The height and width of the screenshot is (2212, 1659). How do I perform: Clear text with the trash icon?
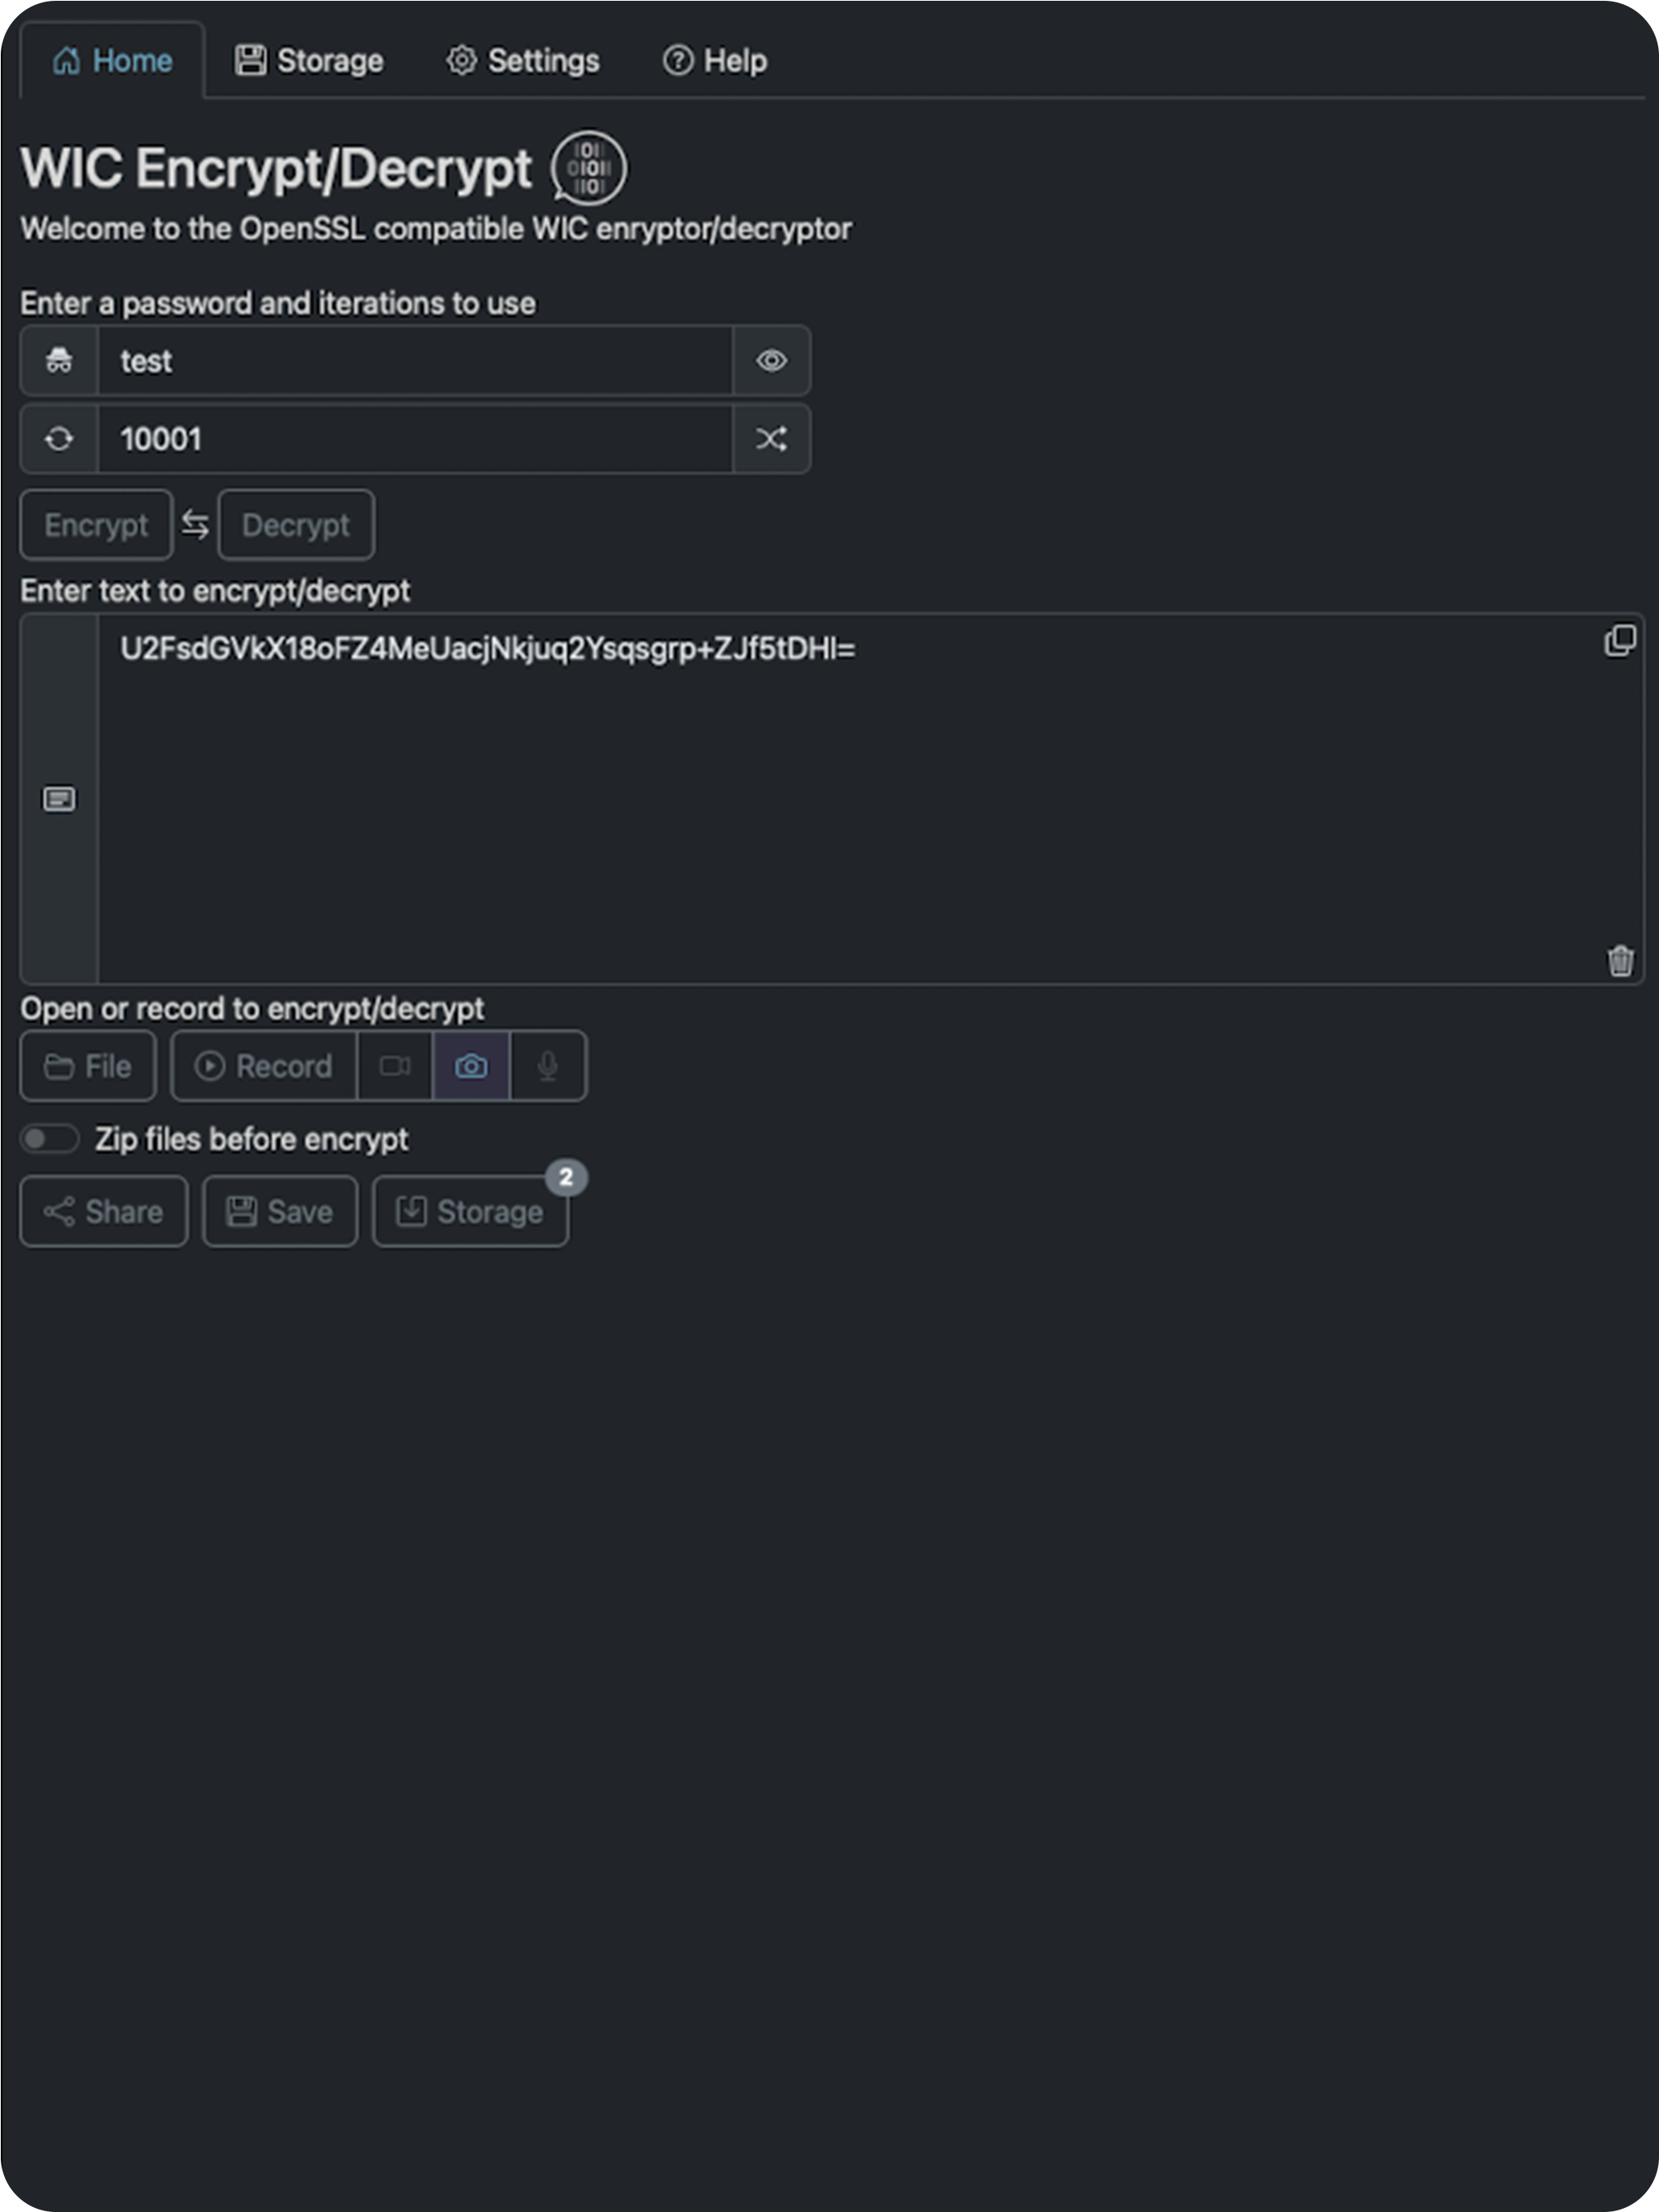[1620, 960]
